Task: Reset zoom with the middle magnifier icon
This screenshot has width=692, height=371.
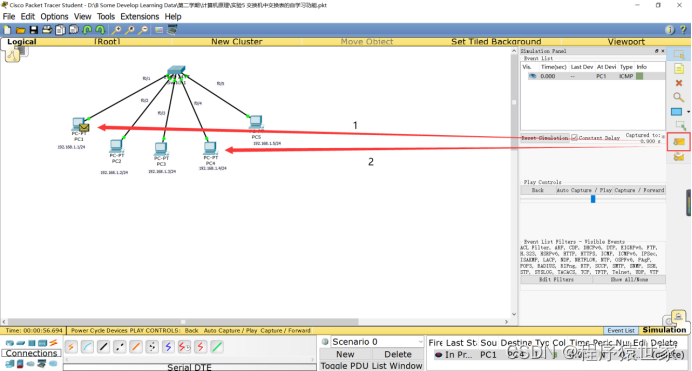Action: (x=130, y=30)
